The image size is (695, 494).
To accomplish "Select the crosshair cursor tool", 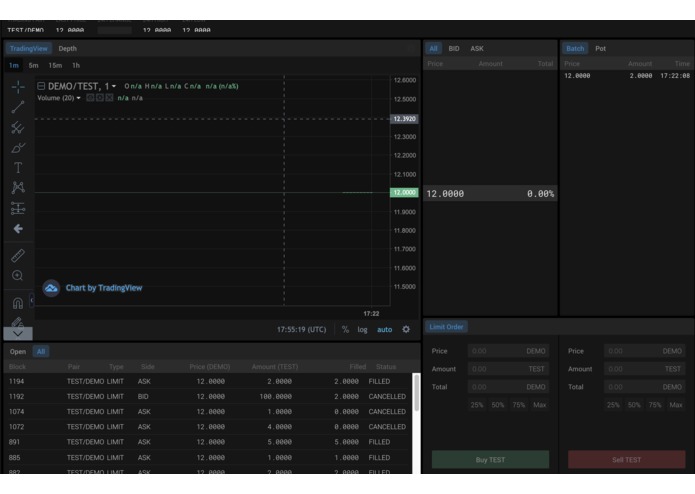I will click(18, 87).
